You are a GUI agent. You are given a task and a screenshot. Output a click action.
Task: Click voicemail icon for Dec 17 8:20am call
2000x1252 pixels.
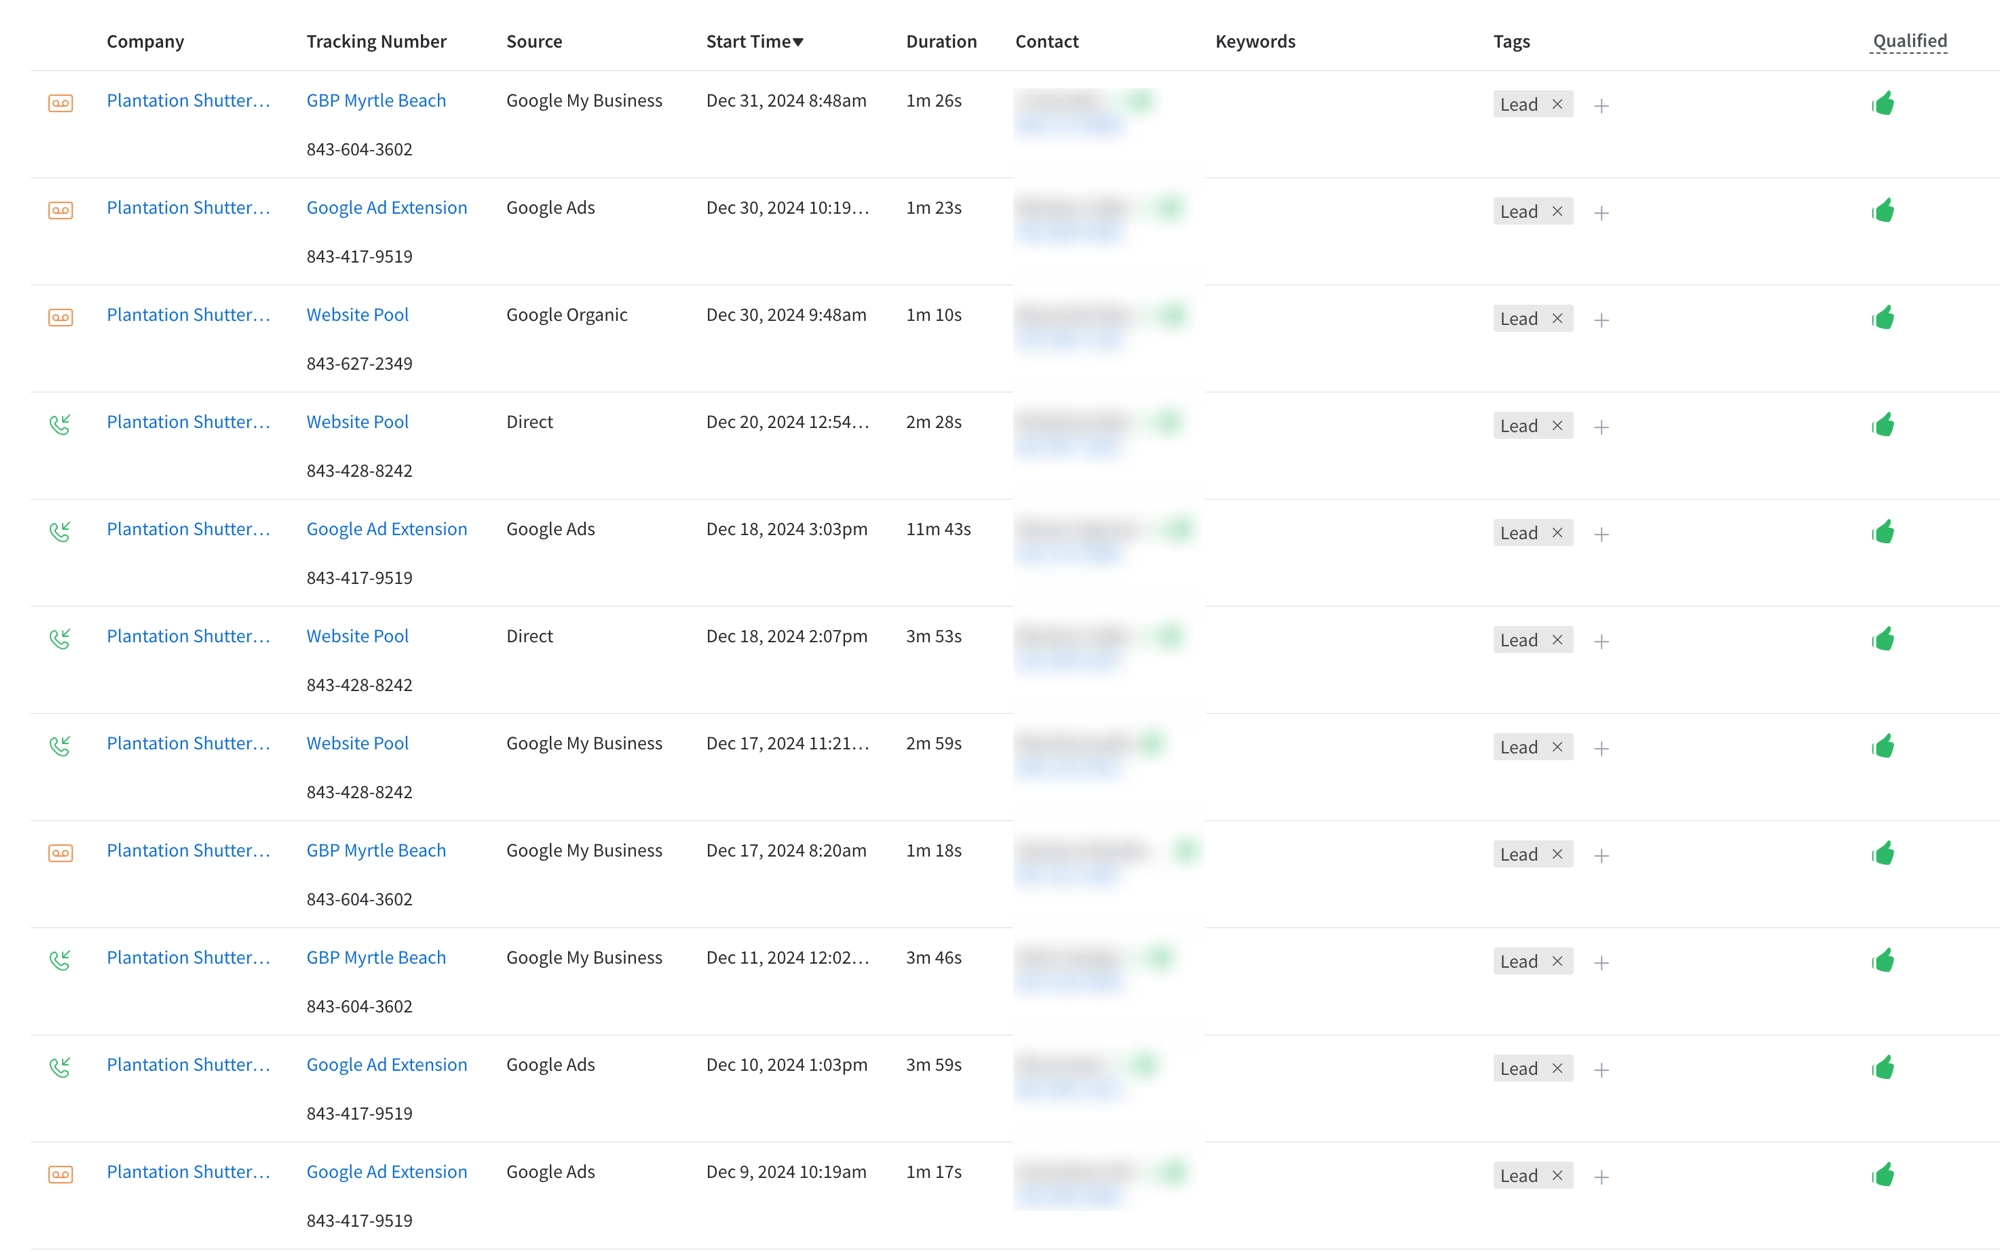(60, 853)
